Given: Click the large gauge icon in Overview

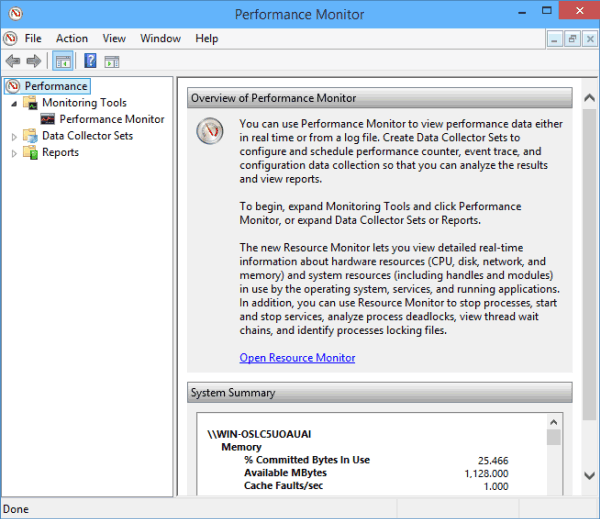Looking at the screenshot, I should click(210, 131).
